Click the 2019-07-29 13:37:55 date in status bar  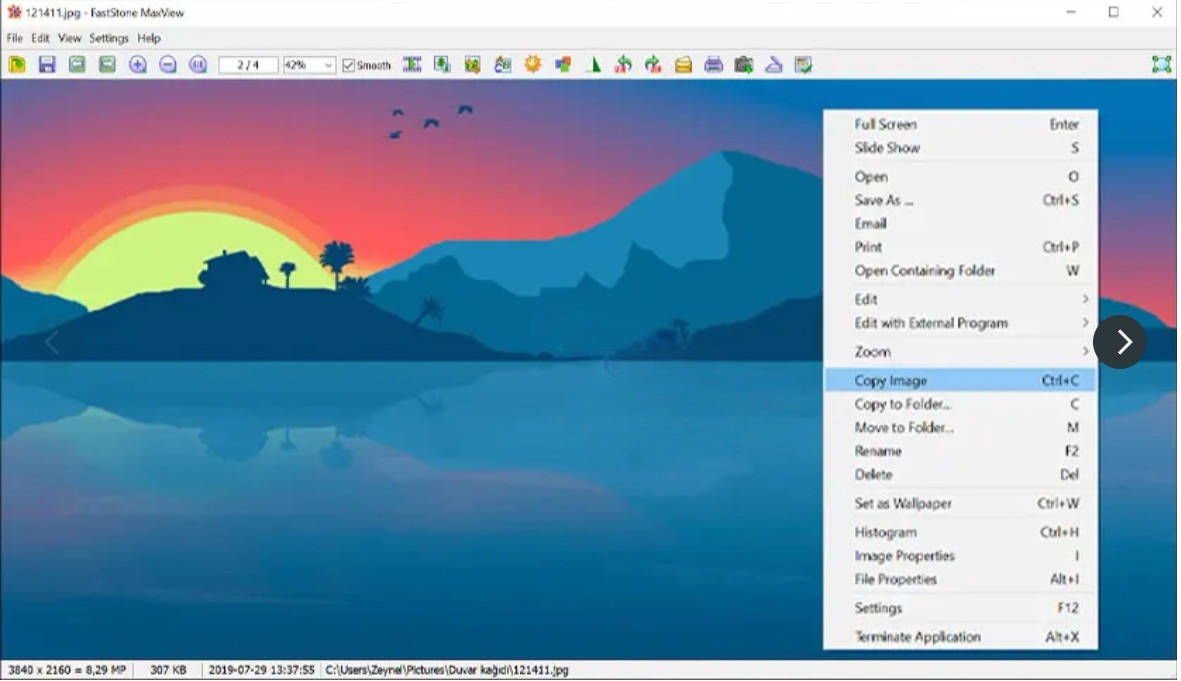261,670
